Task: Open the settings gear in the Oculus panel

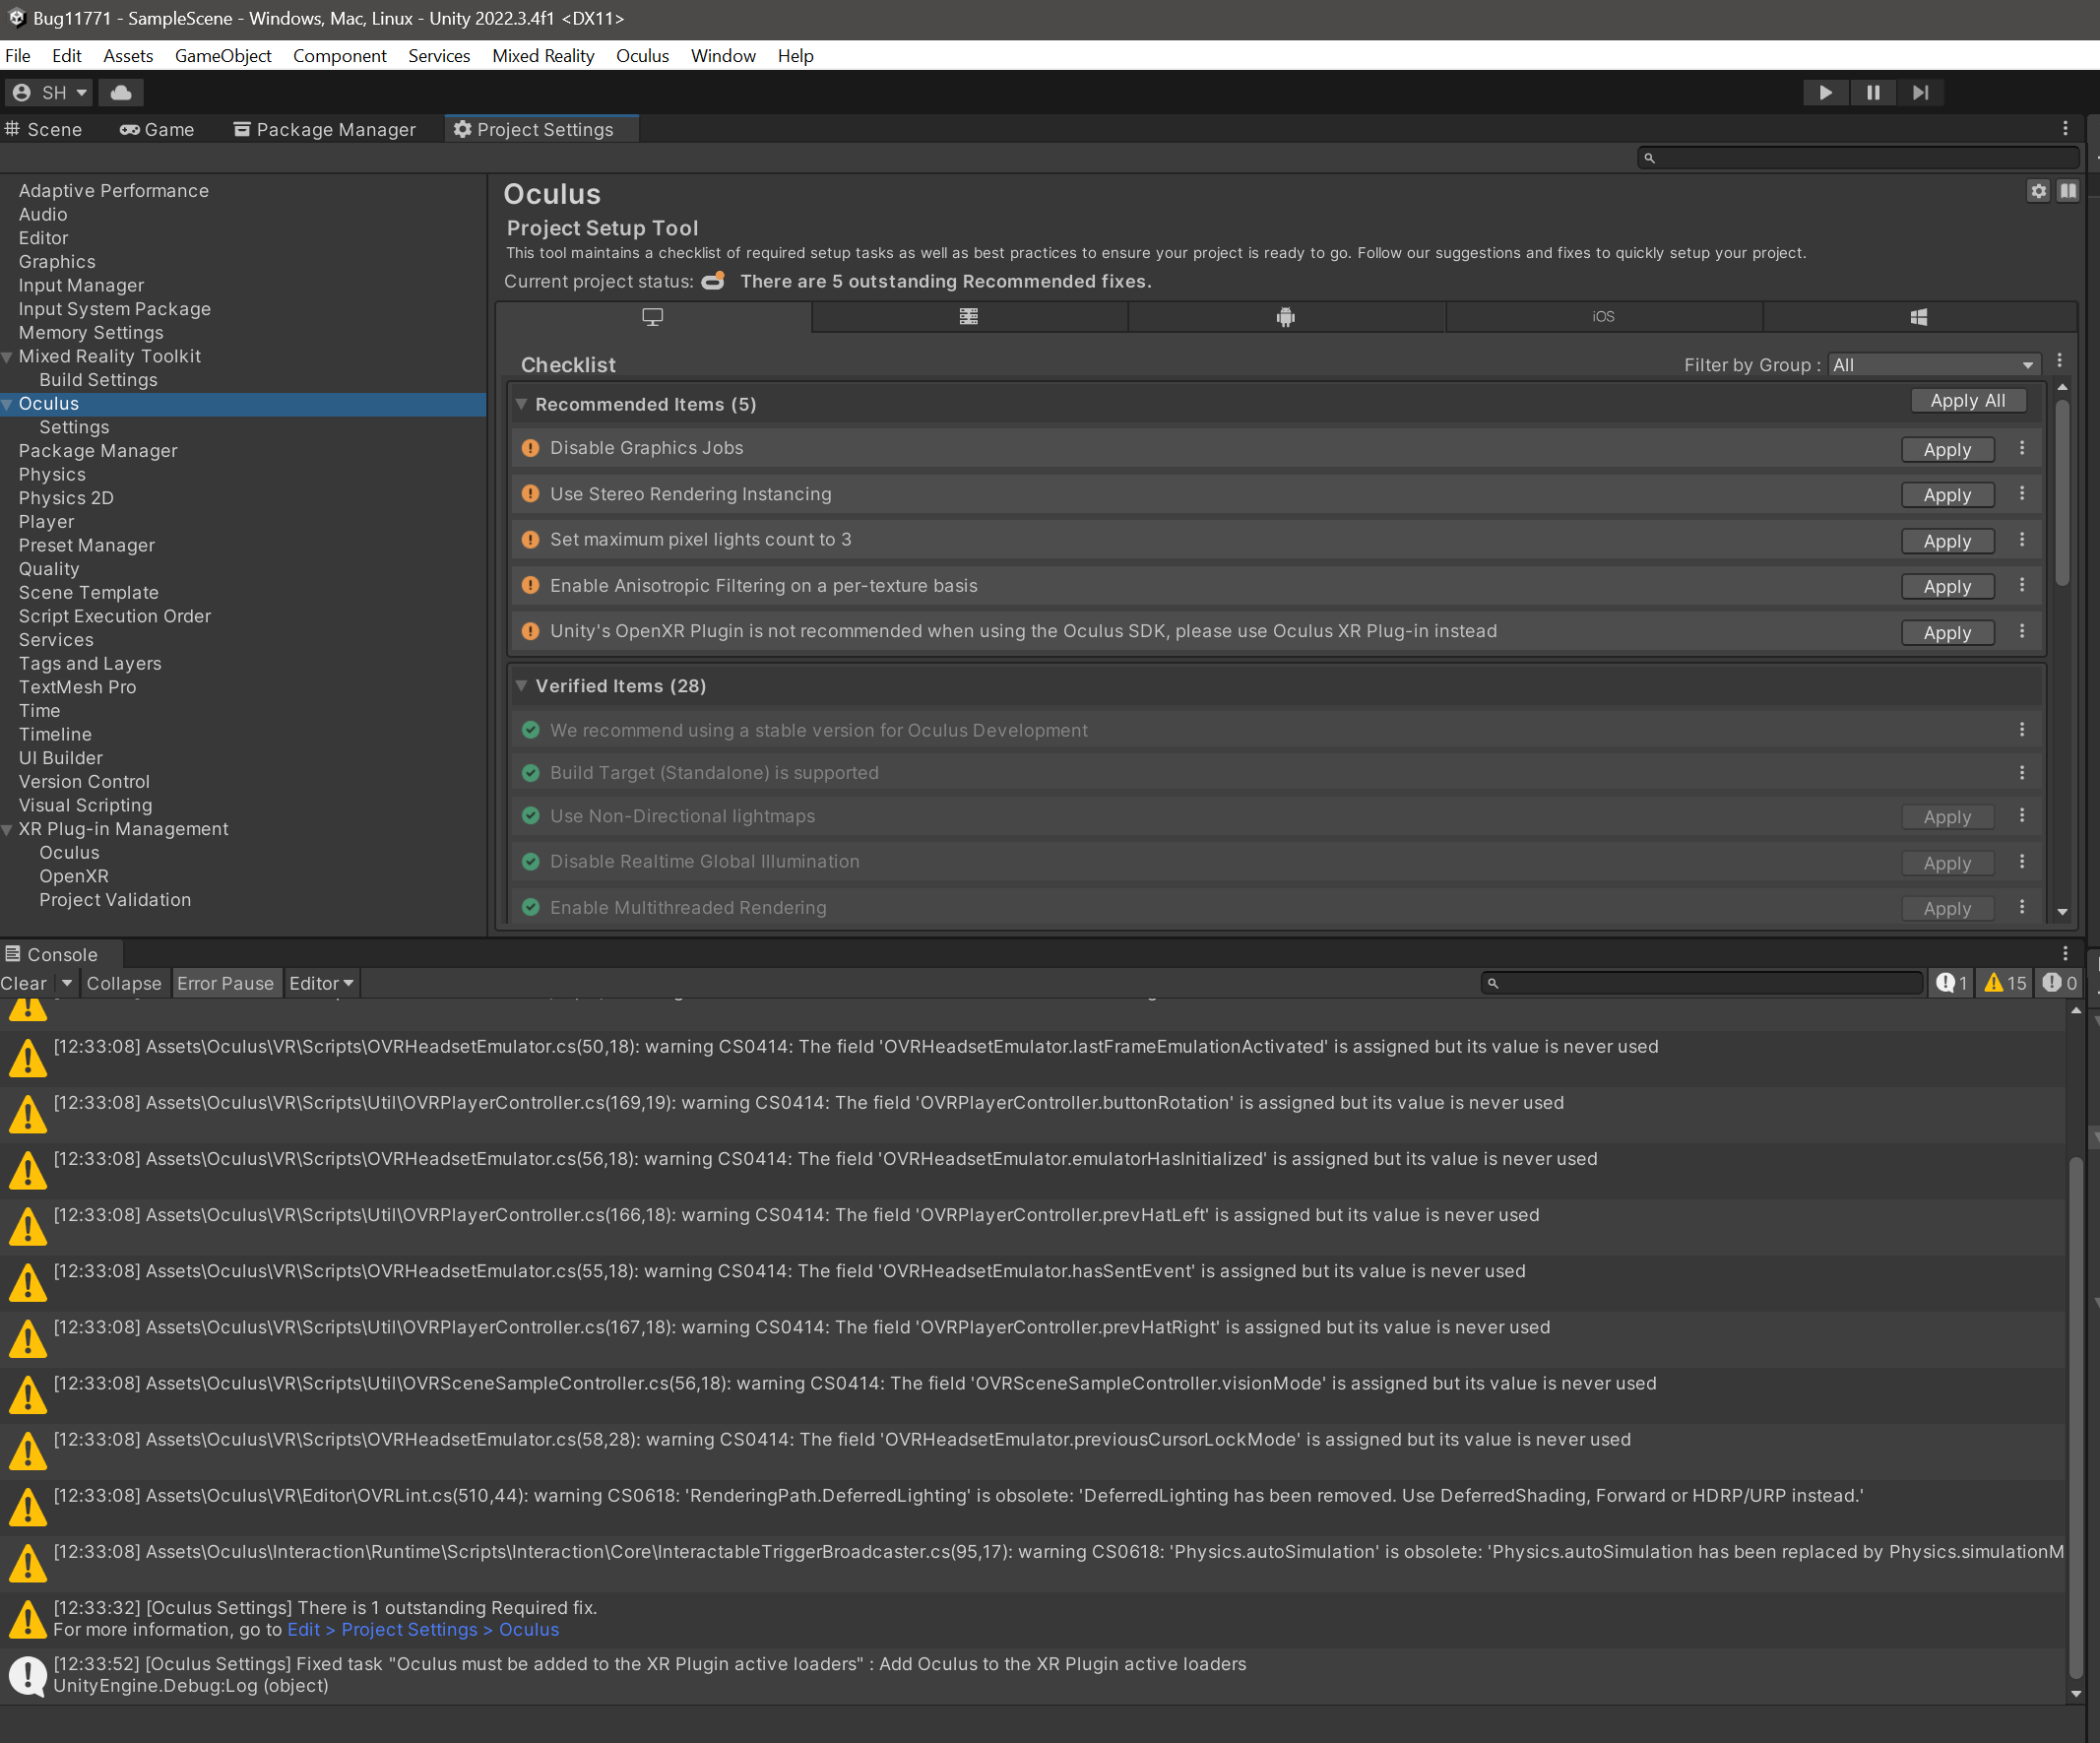Action: 2038,190
